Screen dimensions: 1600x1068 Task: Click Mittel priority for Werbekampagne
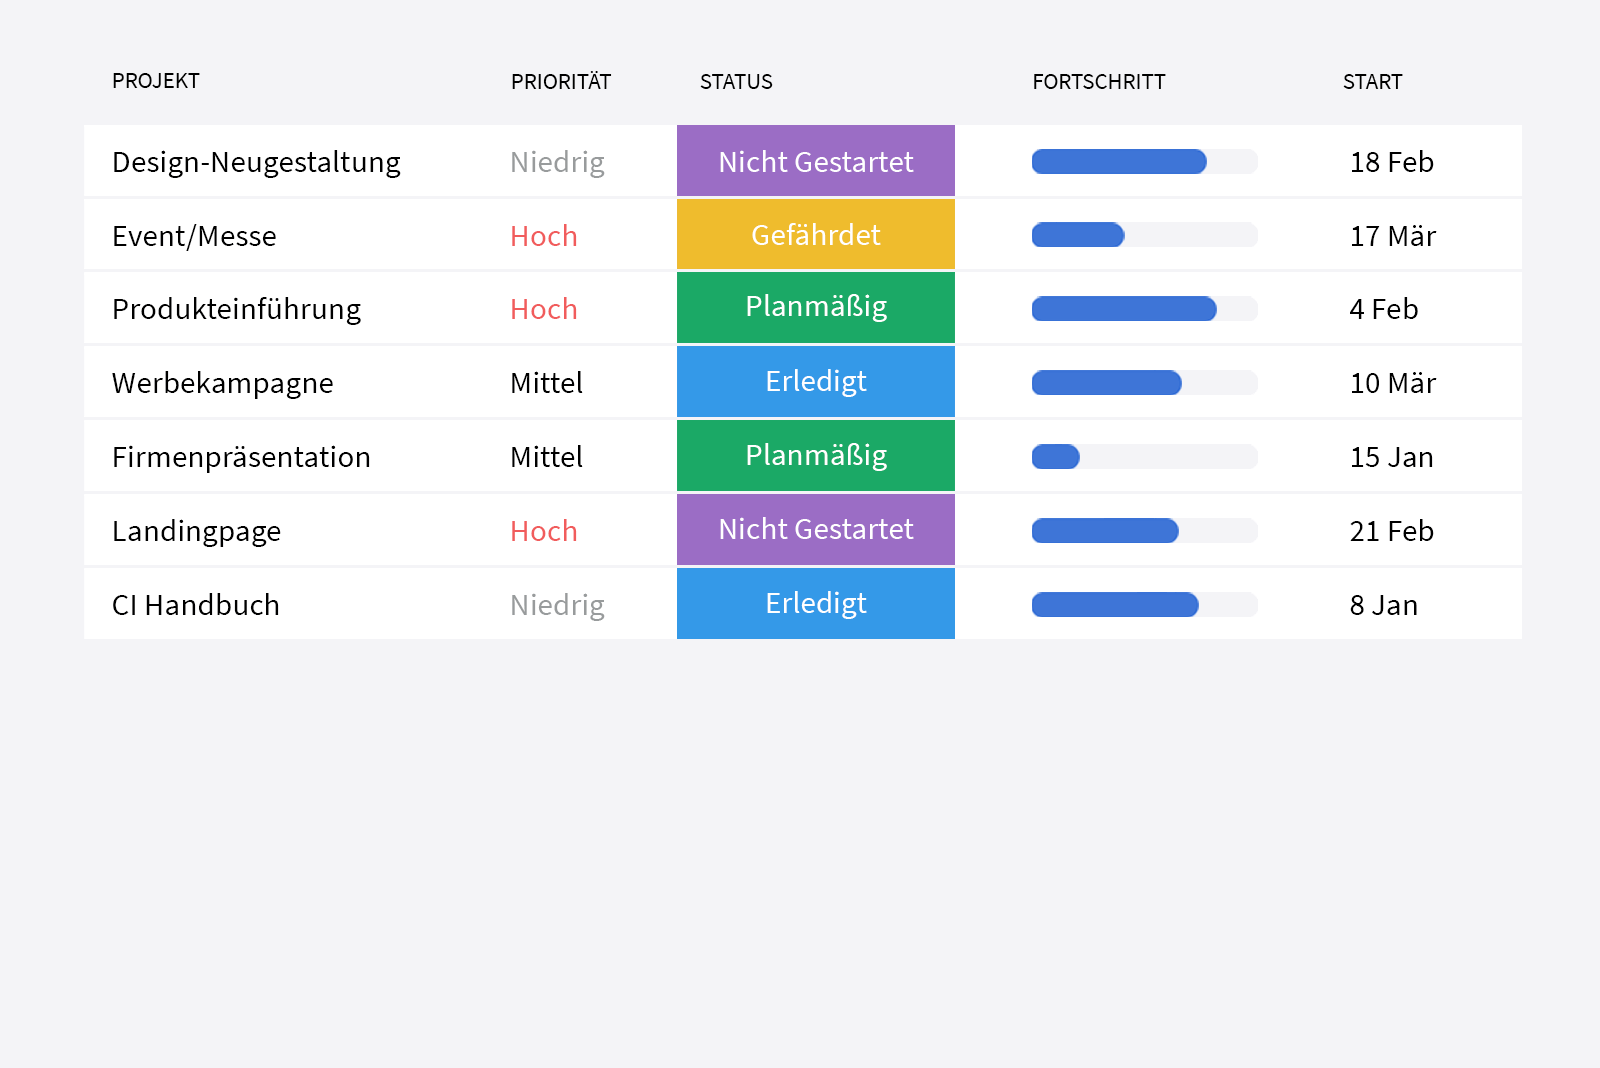pos(546,383)
